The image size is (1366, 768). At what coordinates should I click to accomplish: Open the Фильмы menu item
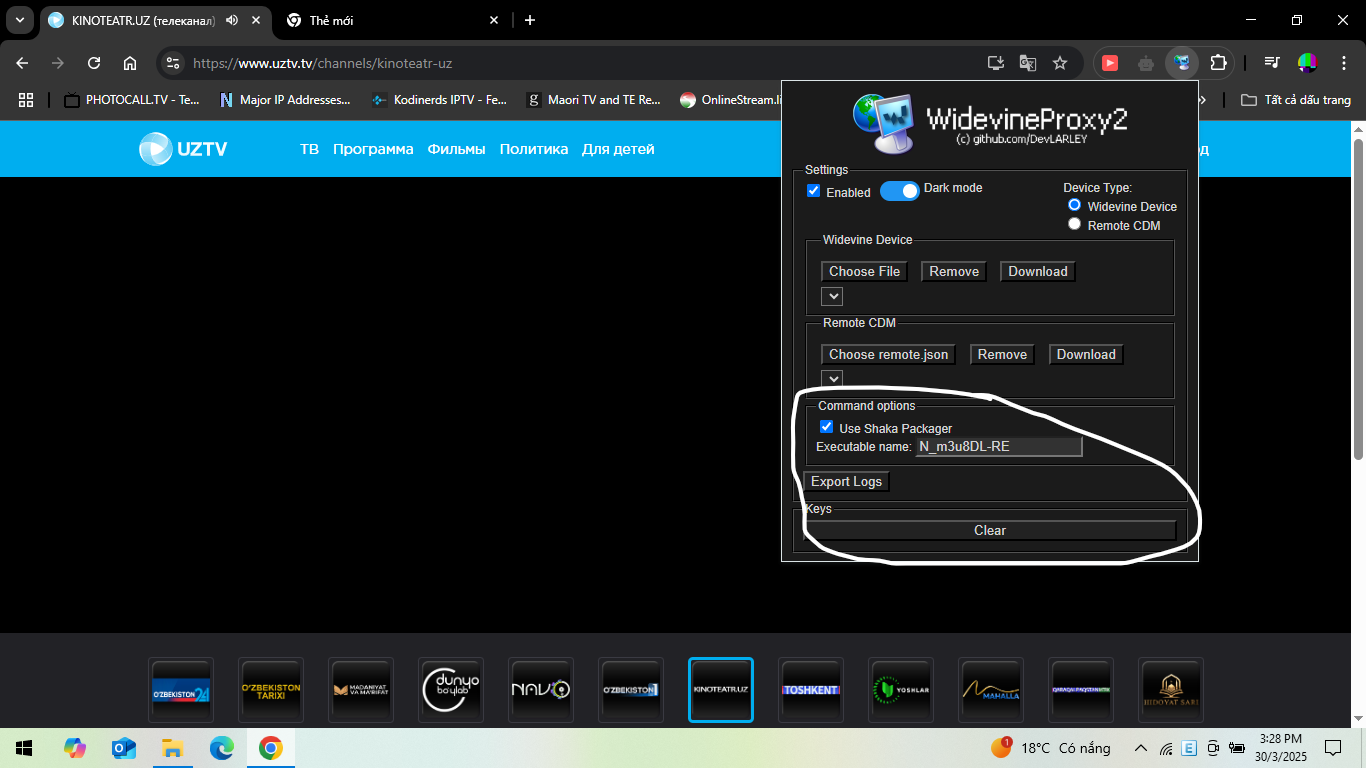(x=456, y=149)
